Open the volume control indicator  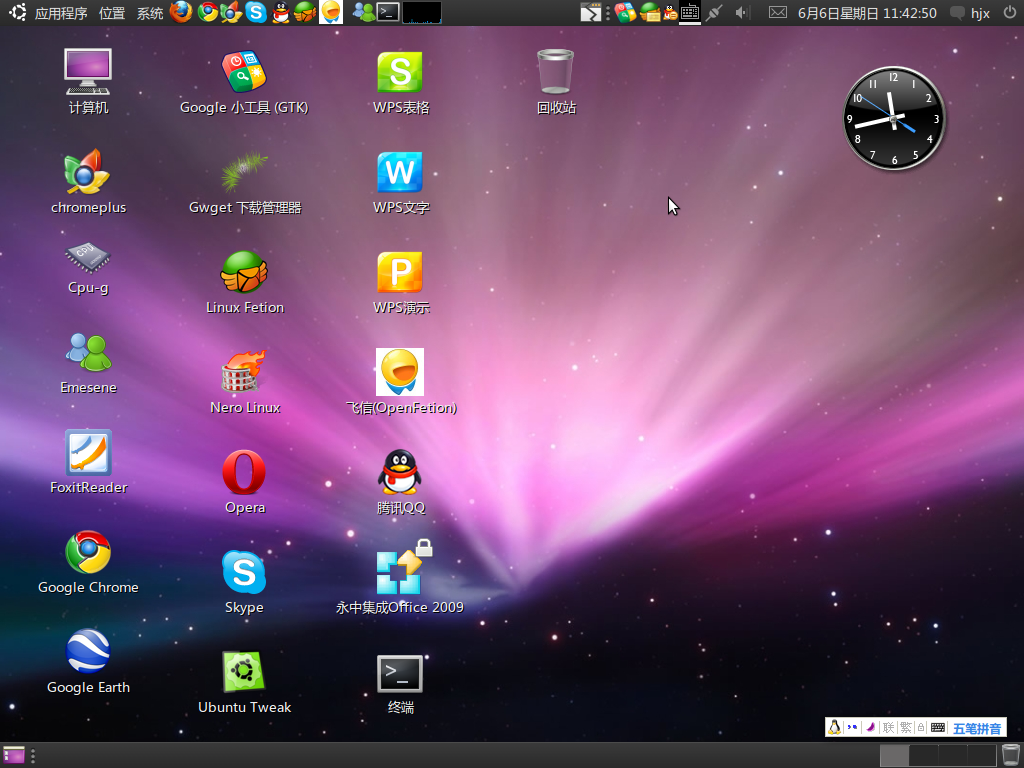(741, 12)
